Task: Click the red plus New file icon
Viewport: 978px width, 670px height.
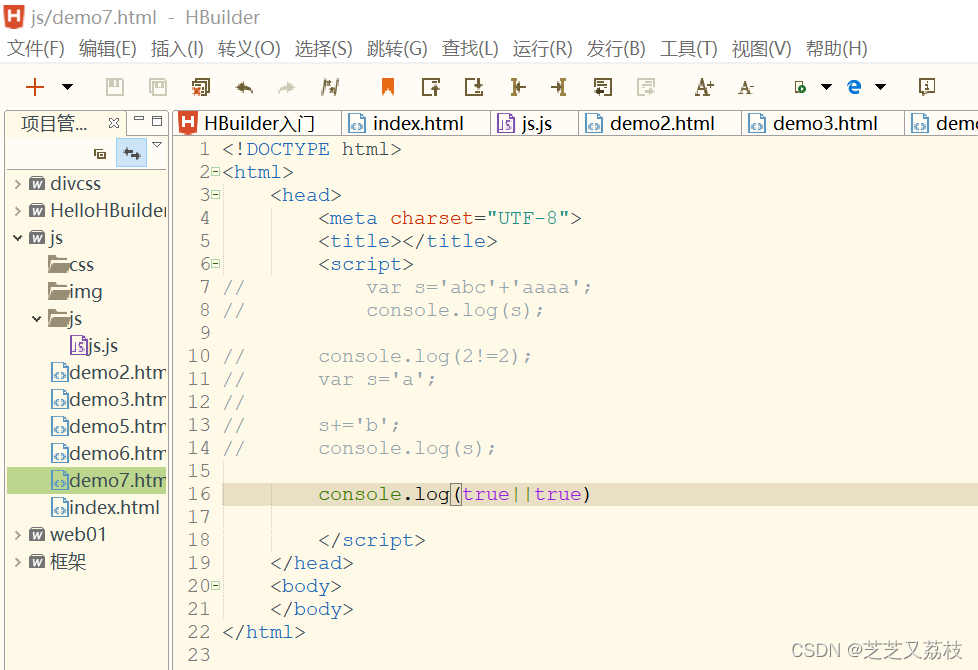Action: pyautogui.click(x=35, y=87)
